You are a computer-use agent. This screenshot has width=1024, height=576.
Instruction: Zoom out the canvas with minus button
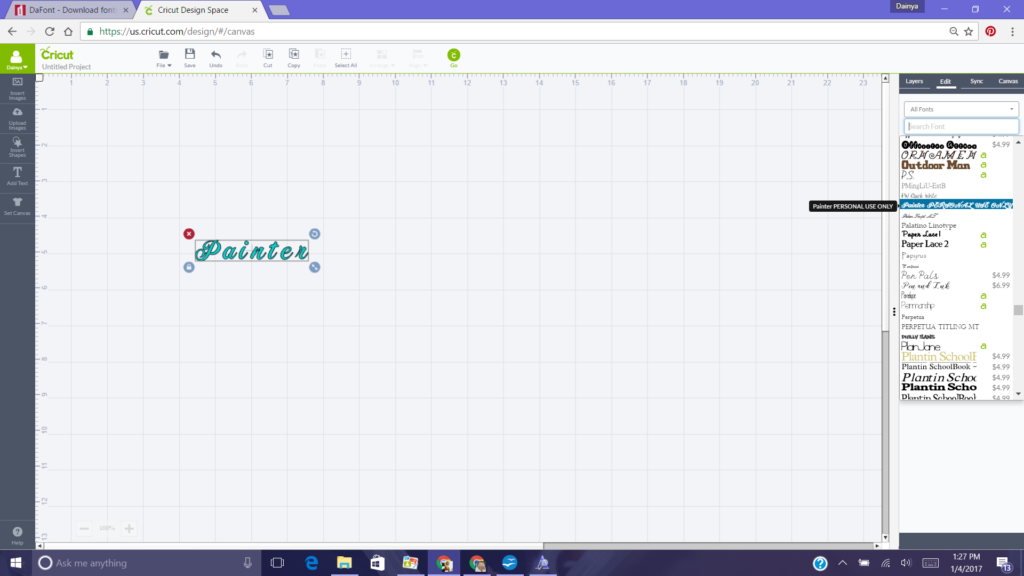pos(84,528)
